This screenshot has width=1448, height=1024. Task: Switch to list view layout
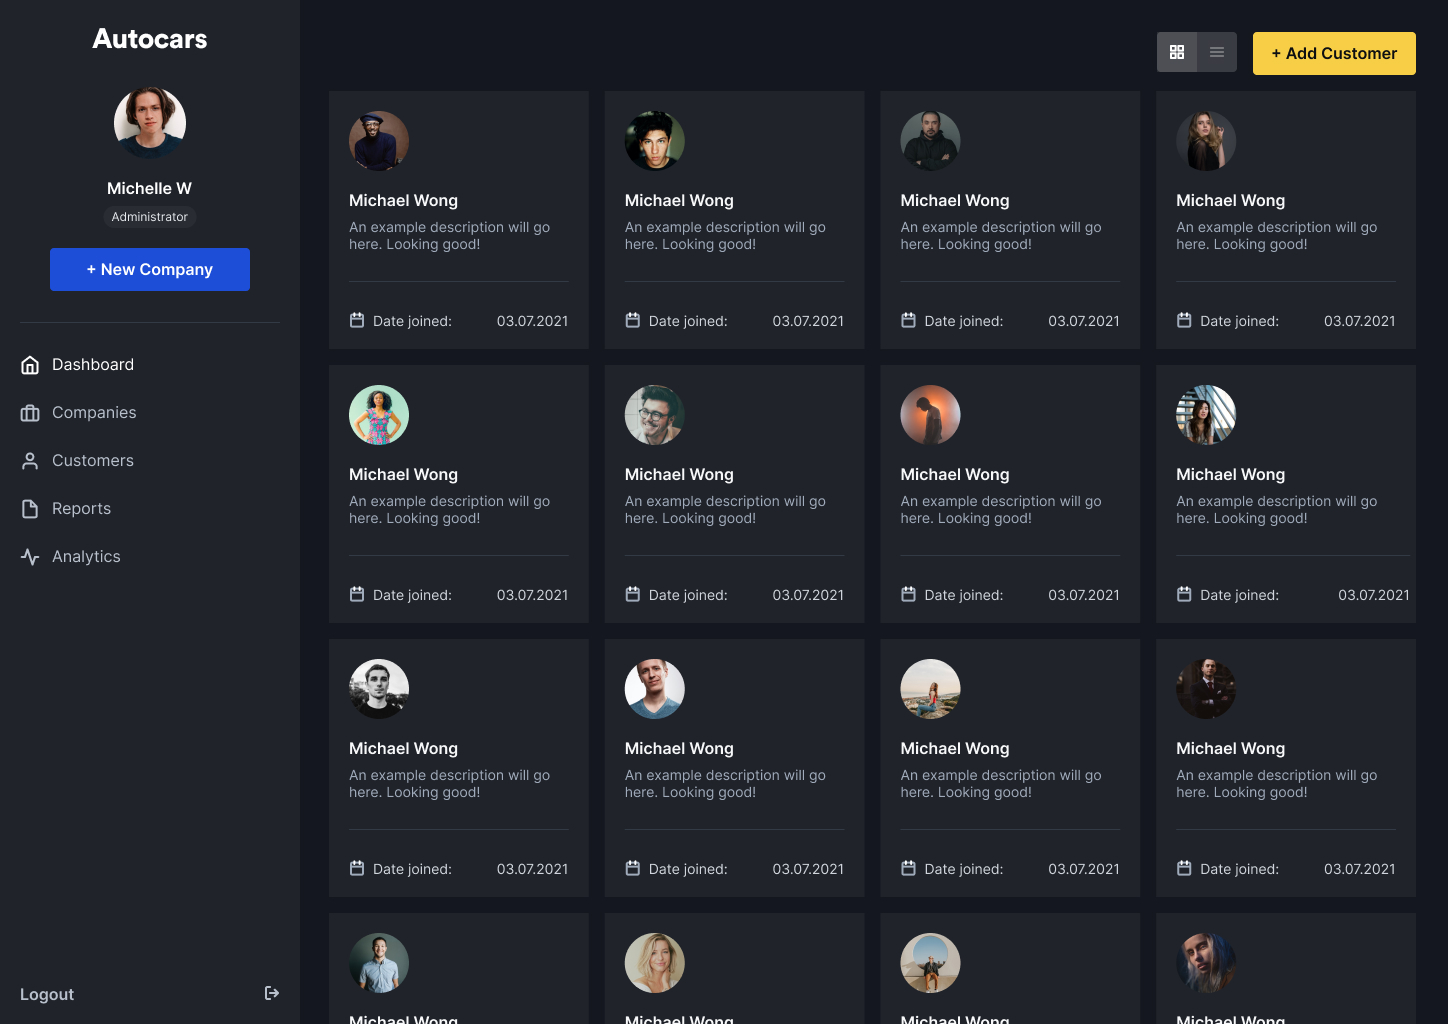point(1217,52)
